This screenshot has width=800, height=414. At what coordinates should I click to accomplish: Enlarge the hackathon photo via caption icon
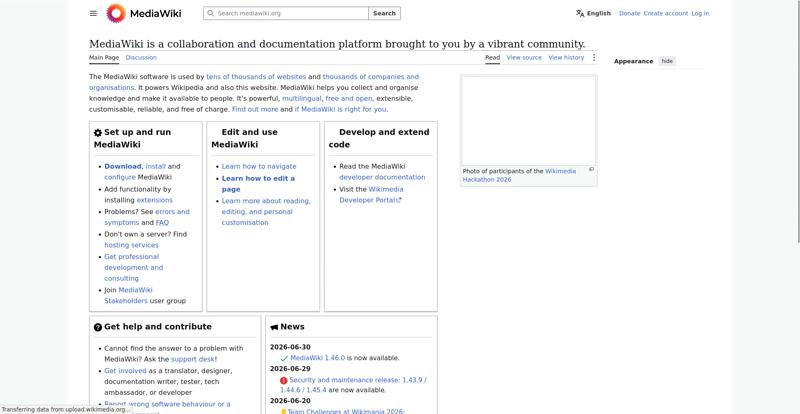coord(591,169)
